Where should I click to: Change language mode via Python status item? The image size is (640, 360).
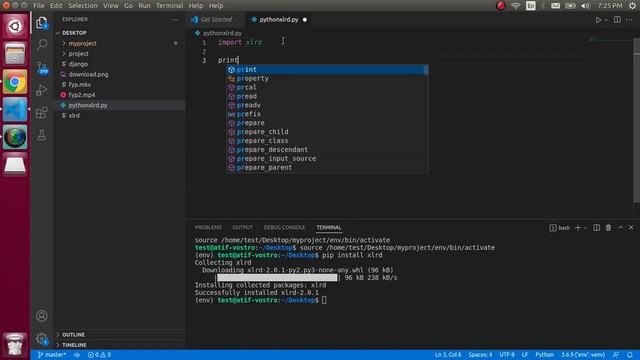(x=544, y=355)
